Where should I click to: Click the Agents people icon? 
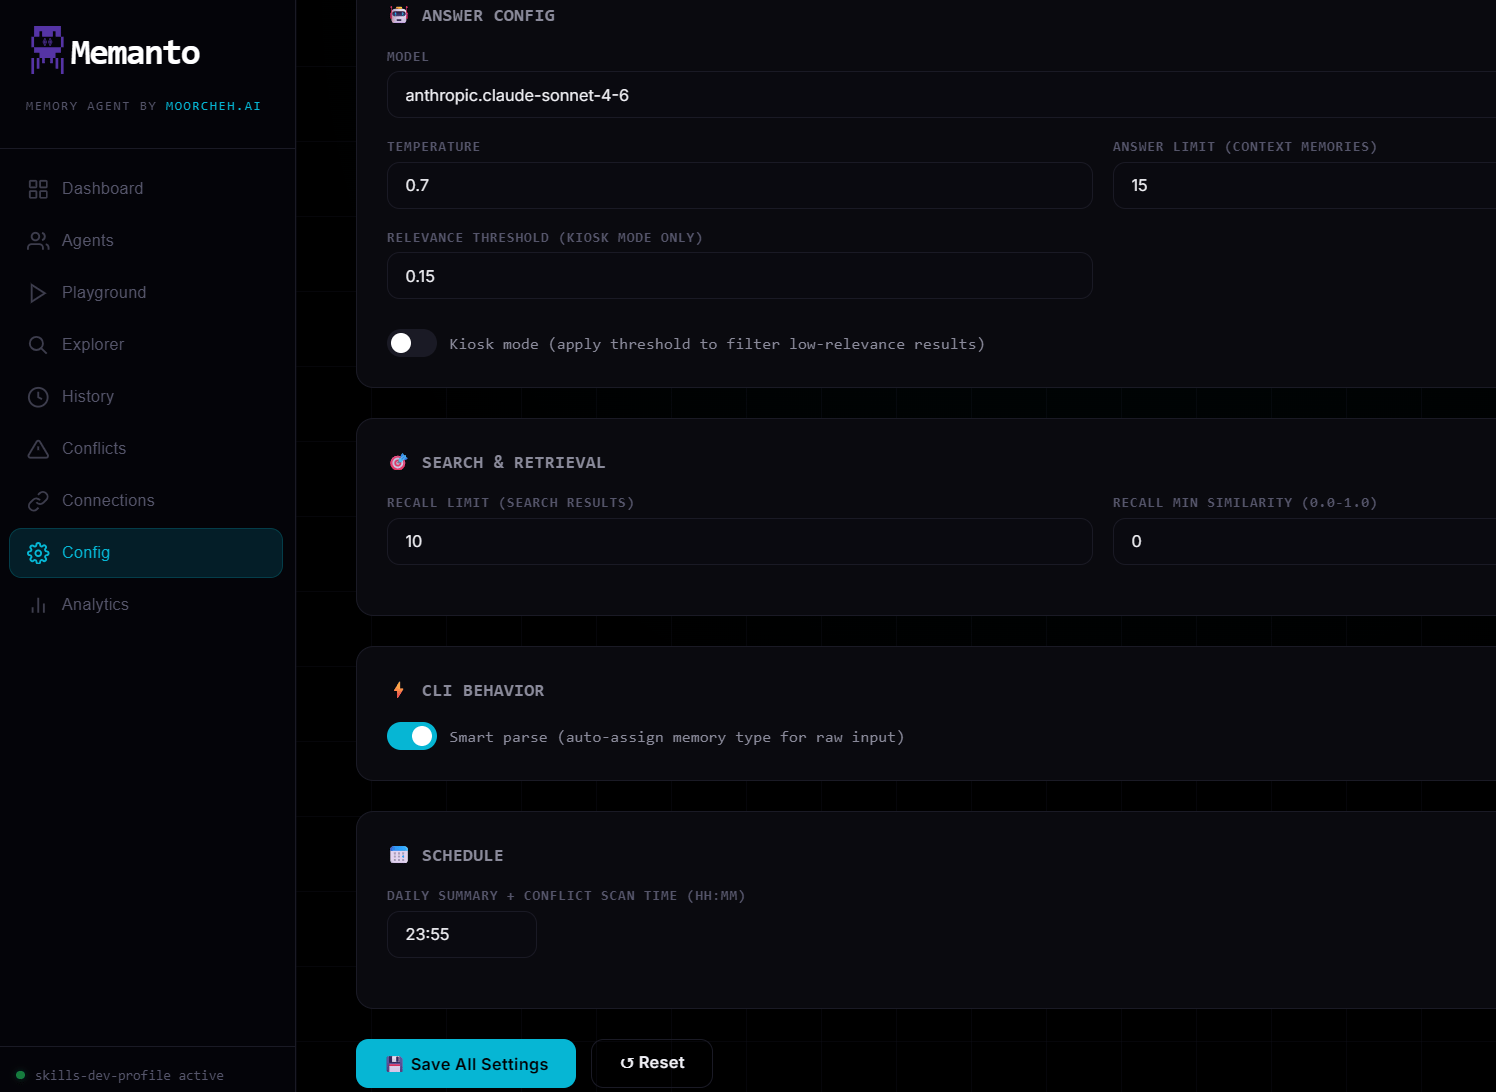(38, 241)
